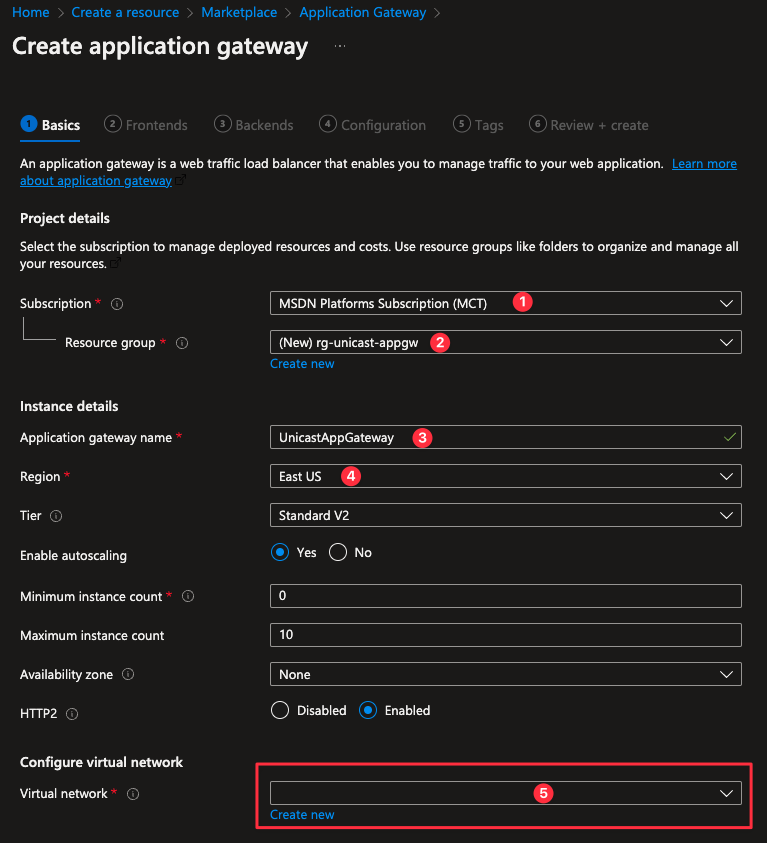Image resolution: width=767 pixels, height=843 pixels.
Task: Click the Tier info icon
Action: [x=56, y=516]
